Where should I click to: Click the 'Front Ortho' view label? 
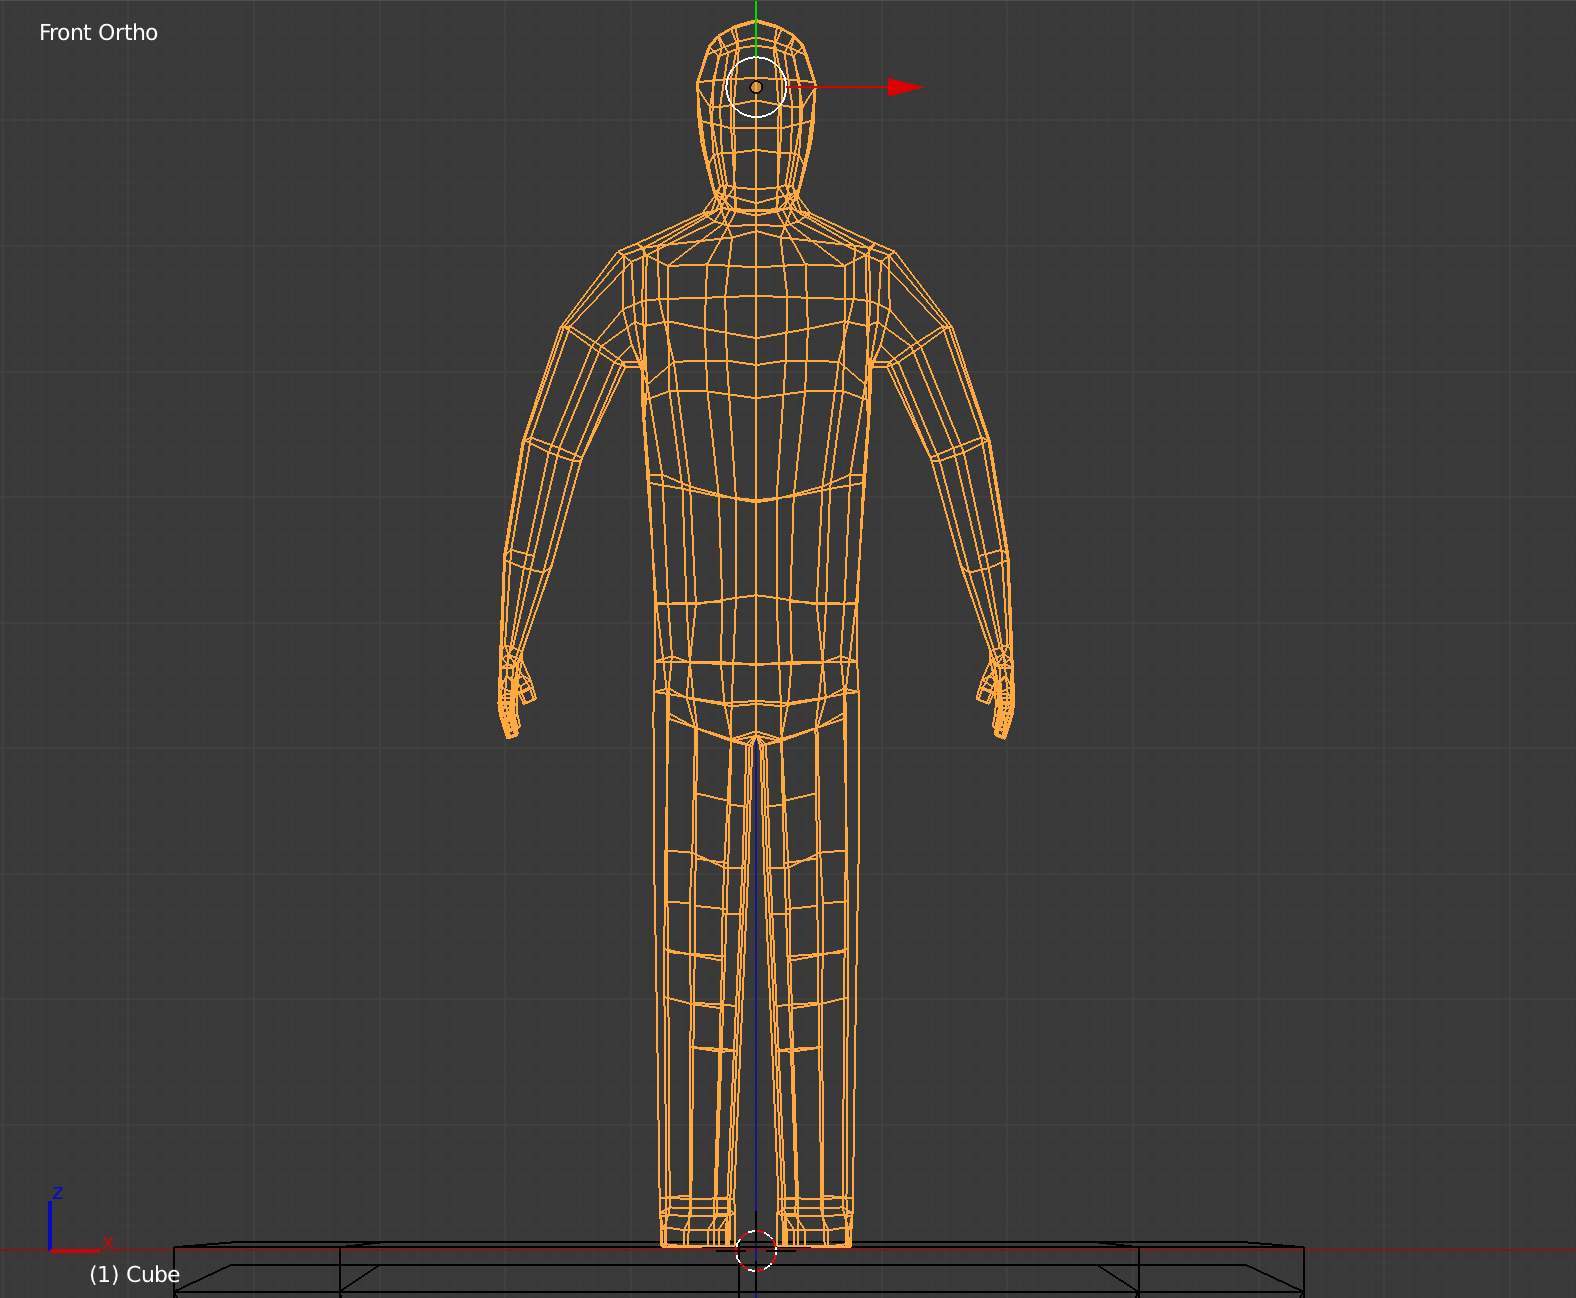[x=98, y=32]
